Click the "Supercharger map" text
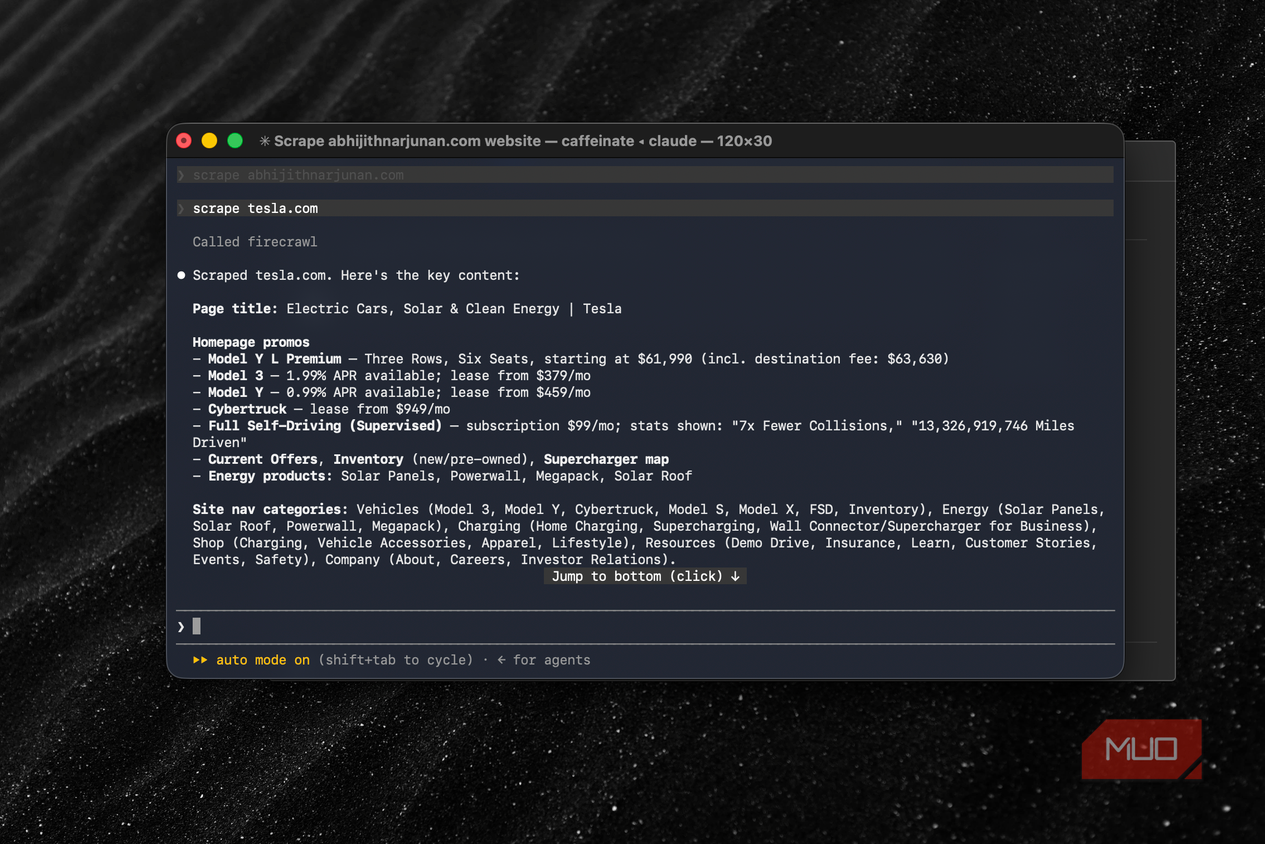The image size is (1265, 844). click(x=607, y=459)
